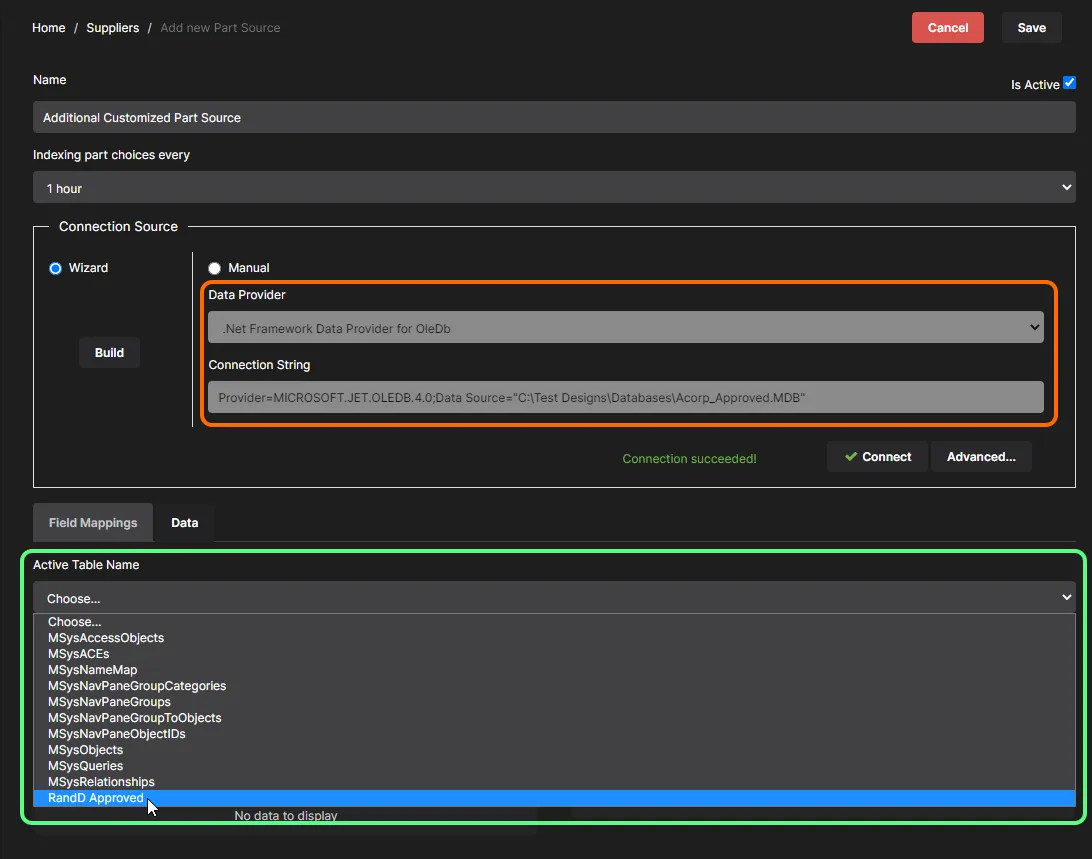
Task: Select the Wizard radio button
Action: click(56, 268)
